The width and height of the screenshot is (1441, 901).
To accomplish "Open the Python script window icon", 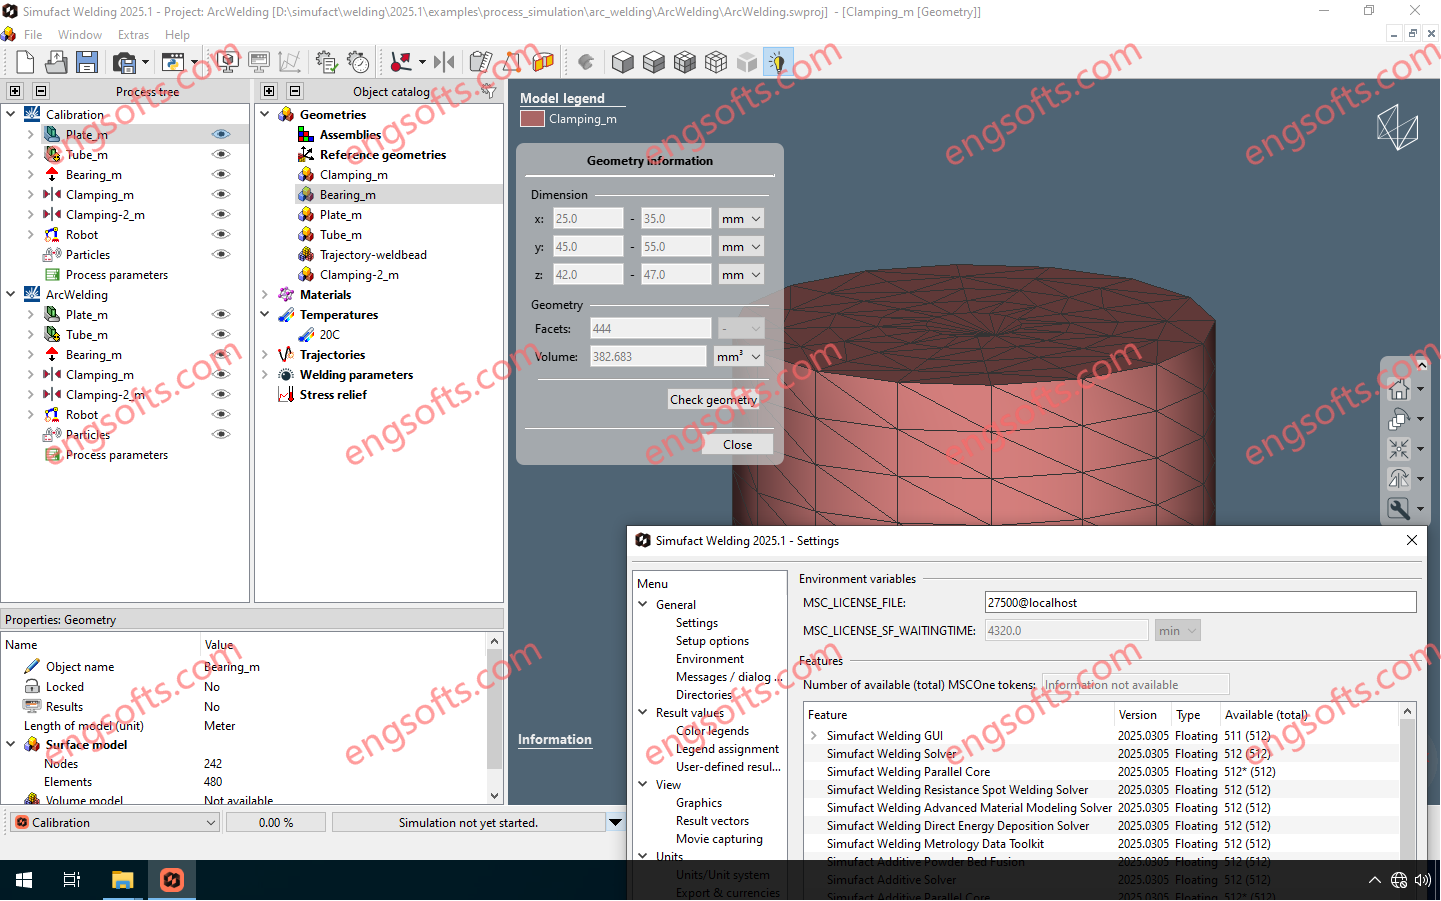I will click(x=174, y=63).
